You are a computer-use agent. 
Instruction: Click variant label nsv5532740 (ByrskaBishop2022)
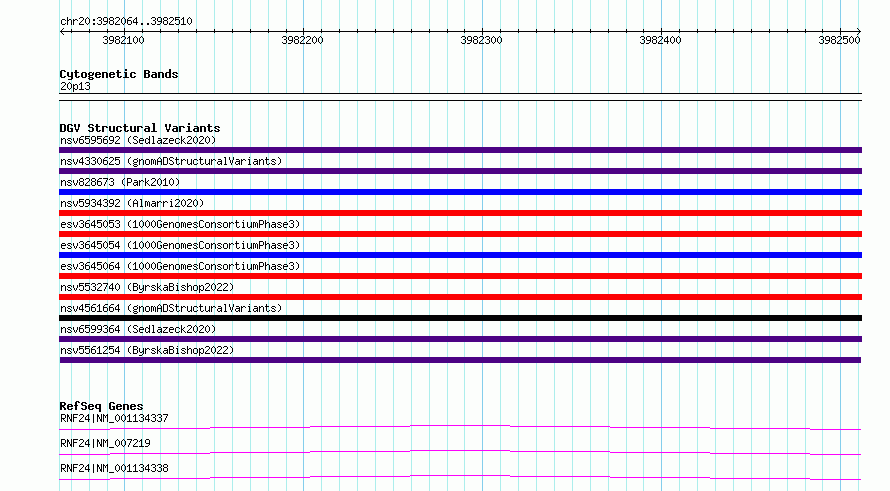click(x=147, y=287)
